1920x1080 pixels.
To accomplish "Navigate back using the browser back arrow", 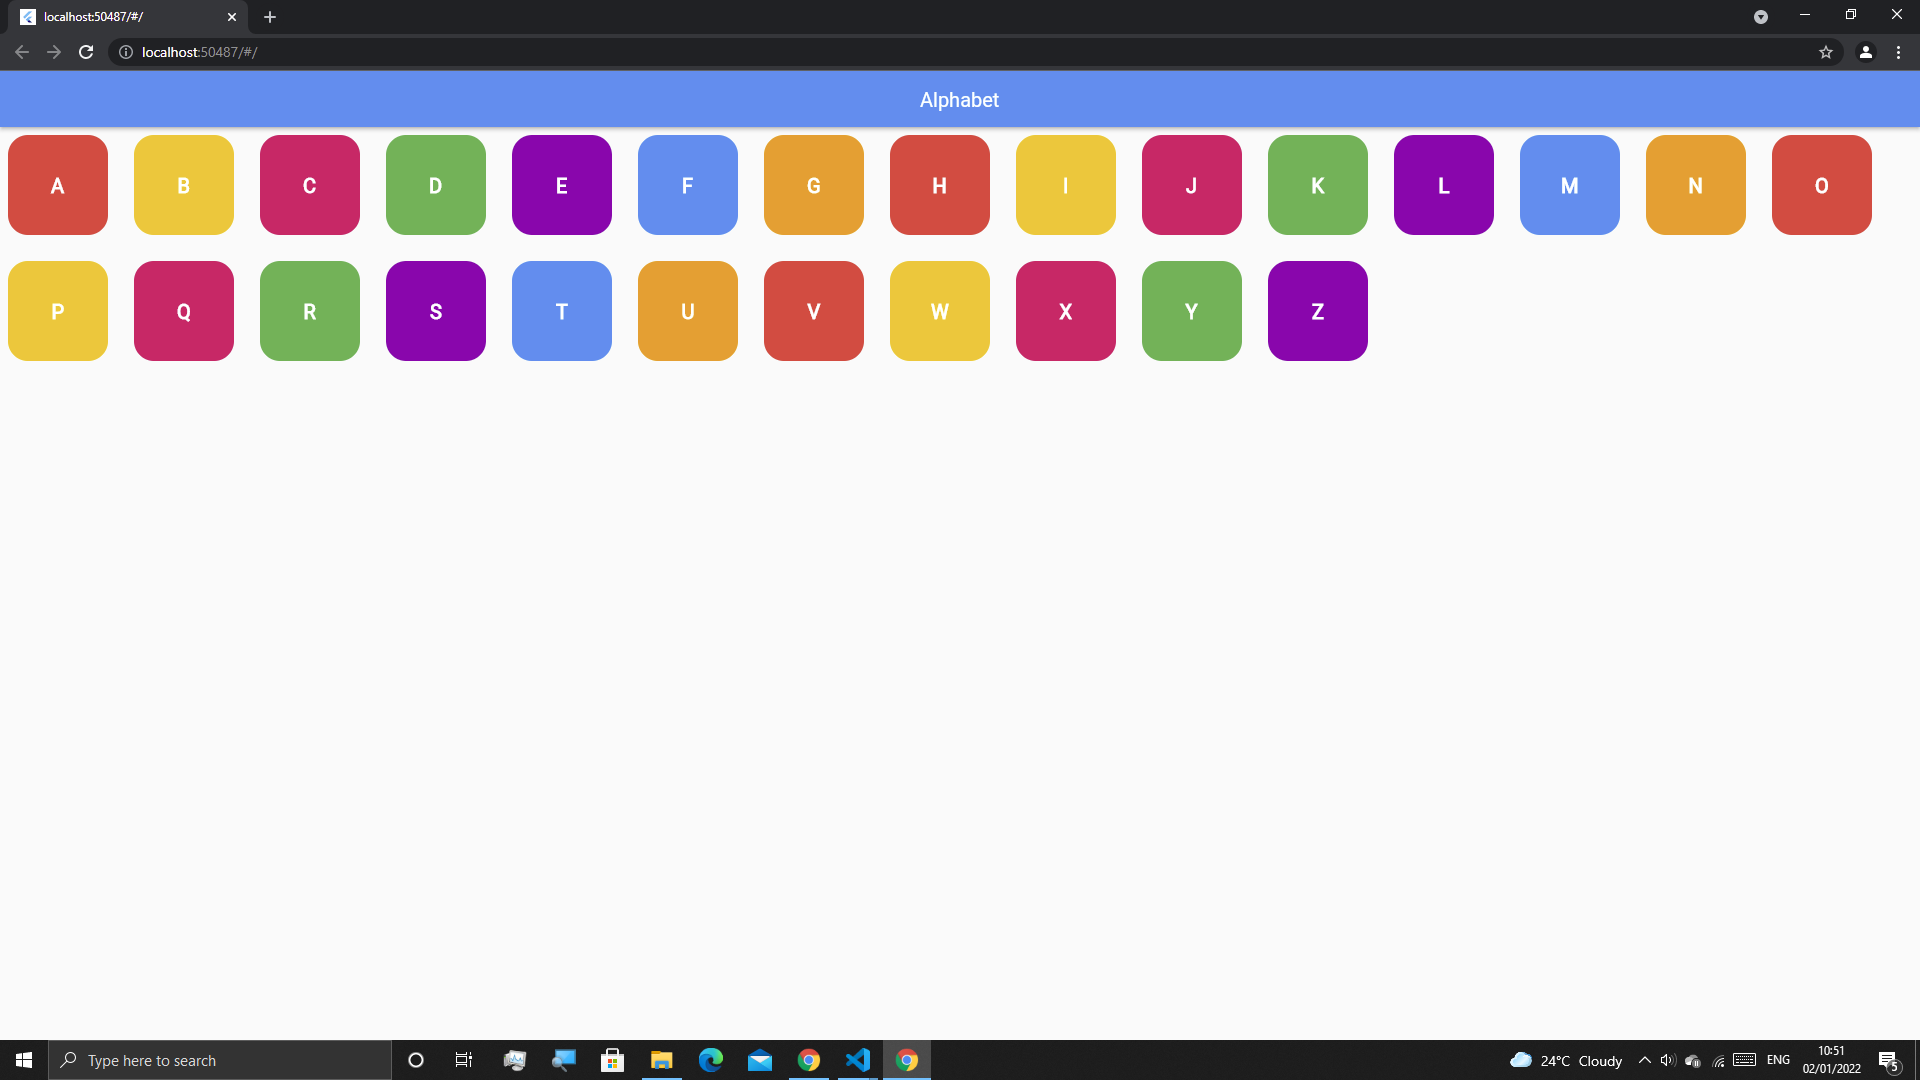I will click(21, 52).
